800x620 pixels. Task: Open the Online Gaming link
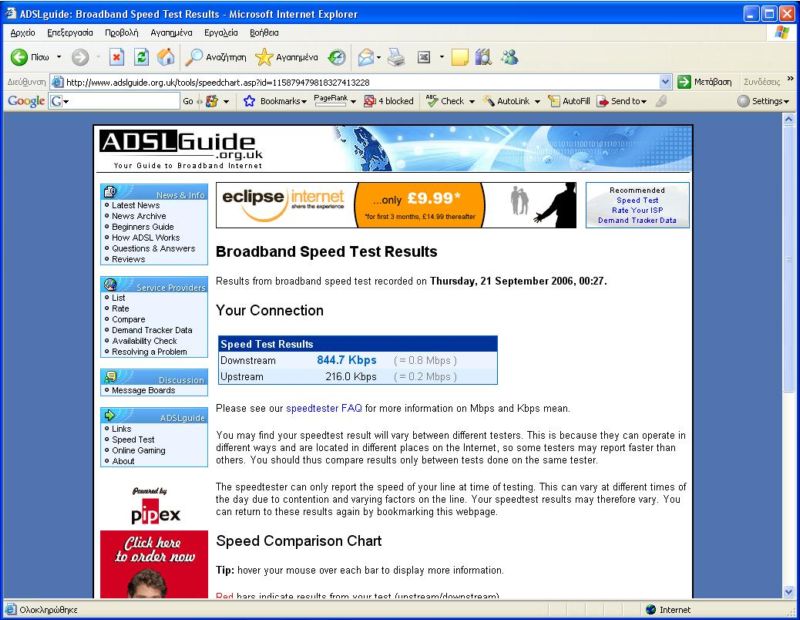pos(139,451)
